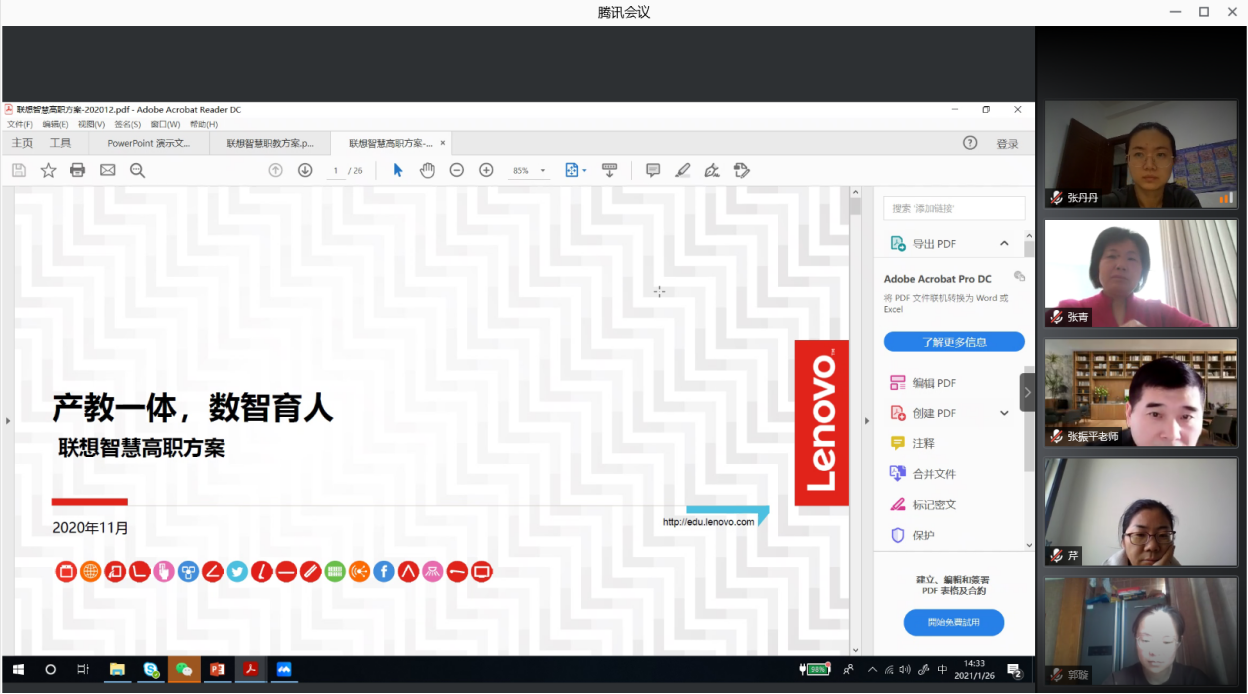Image resolution: width=1248 pixels, height=694 pixels.
Task: Send file by email envelope icon
Action: coord(107,170)
